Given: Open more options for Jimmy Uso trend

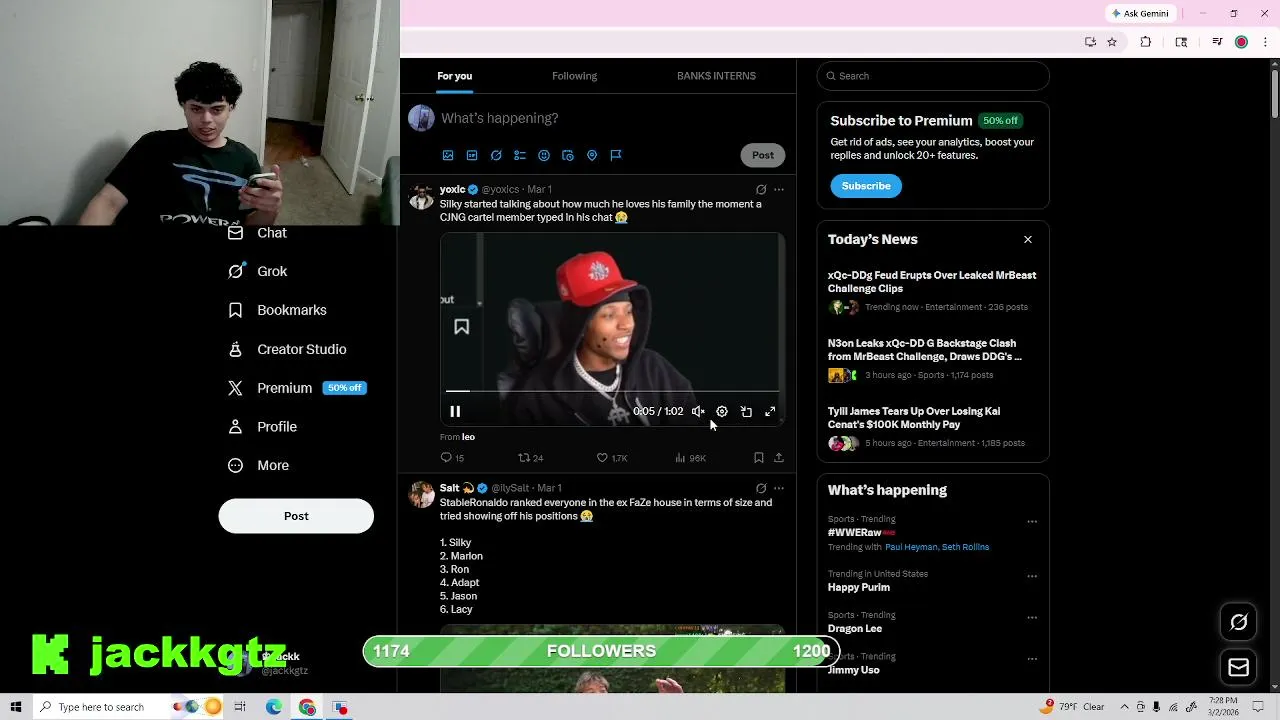Looking at the screenshot, I should pyautogui.click(x=1032, y=659).
